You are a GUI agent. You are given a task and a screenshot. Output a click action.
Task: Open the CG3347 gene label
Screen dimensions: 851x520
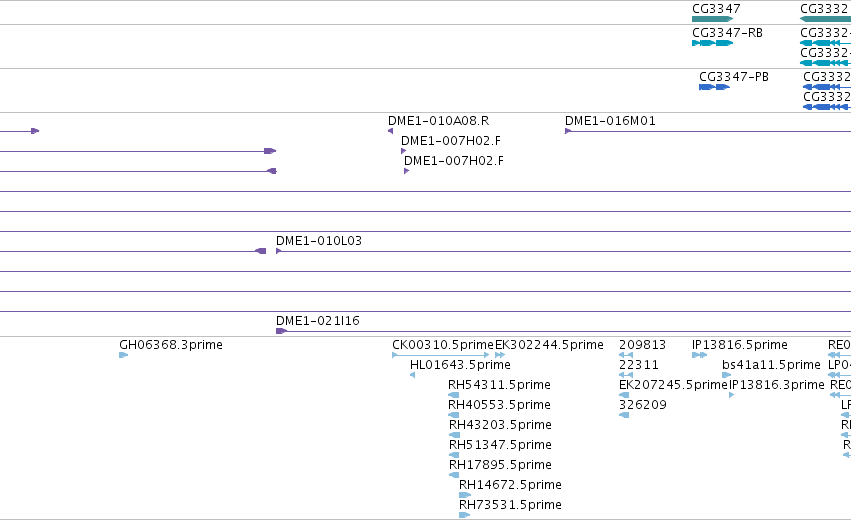click(x=716, y=9)
